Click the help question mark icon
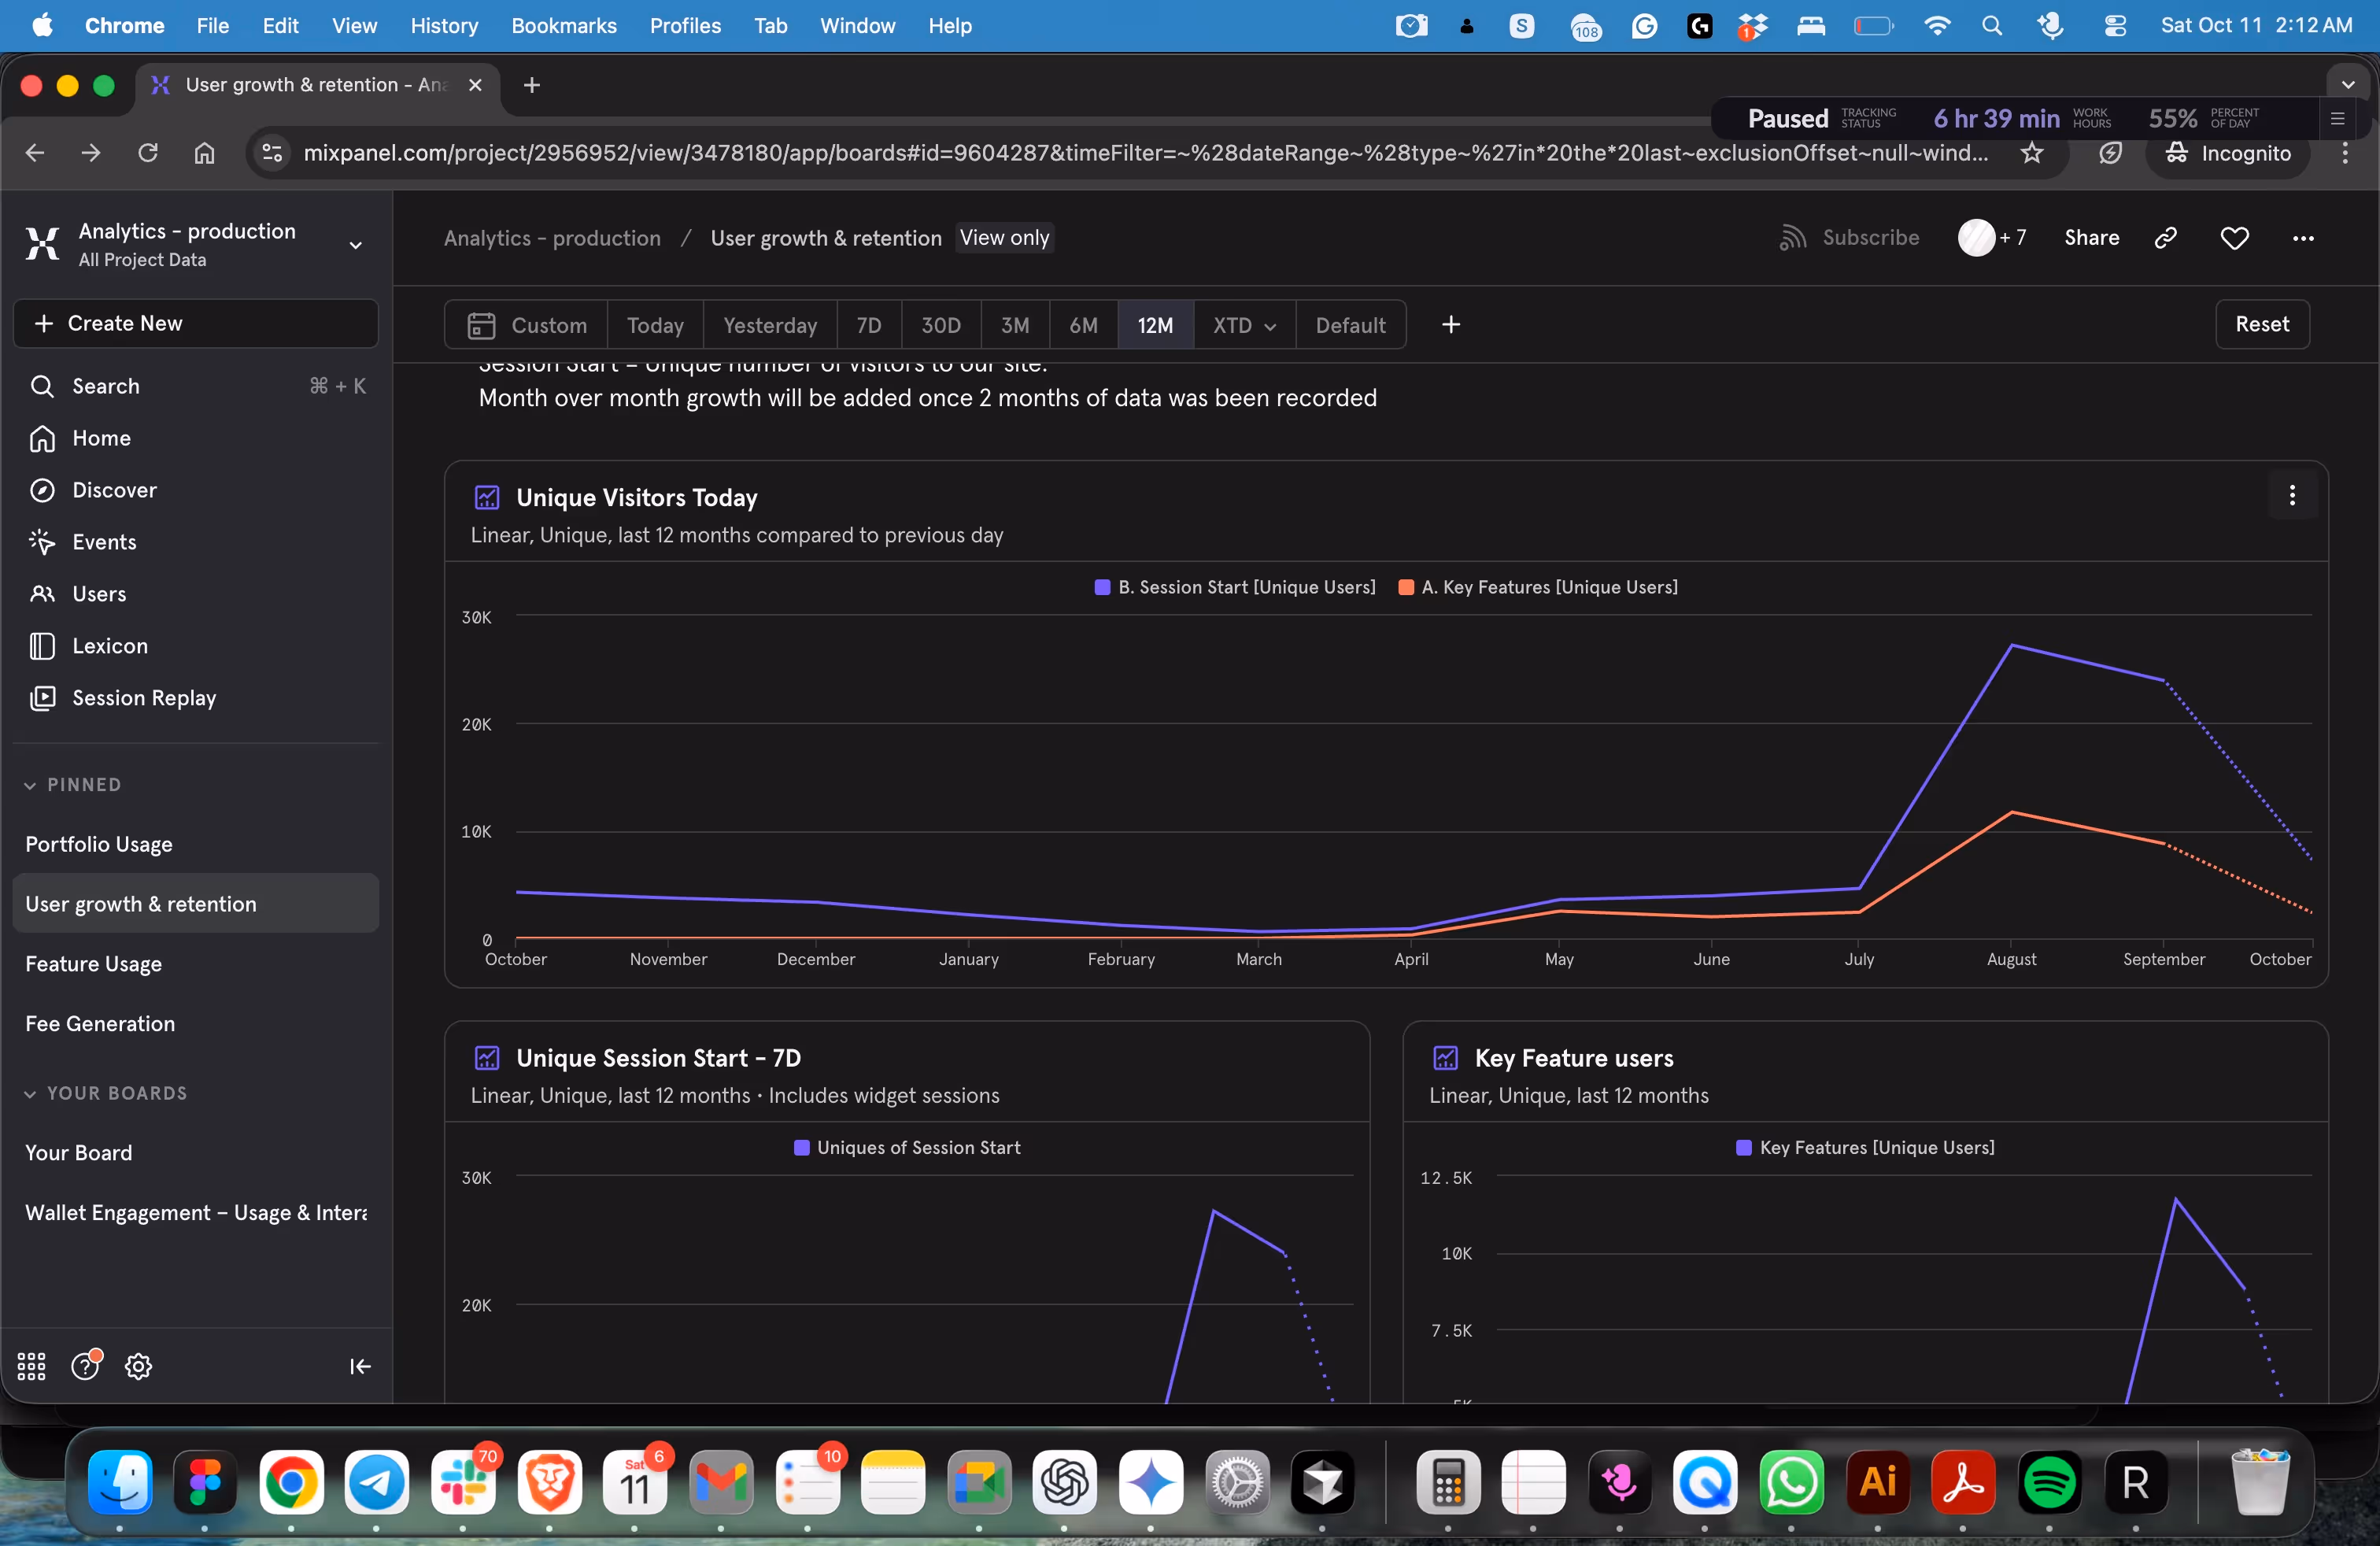2380x1546 pixels. click(86, 1366)
